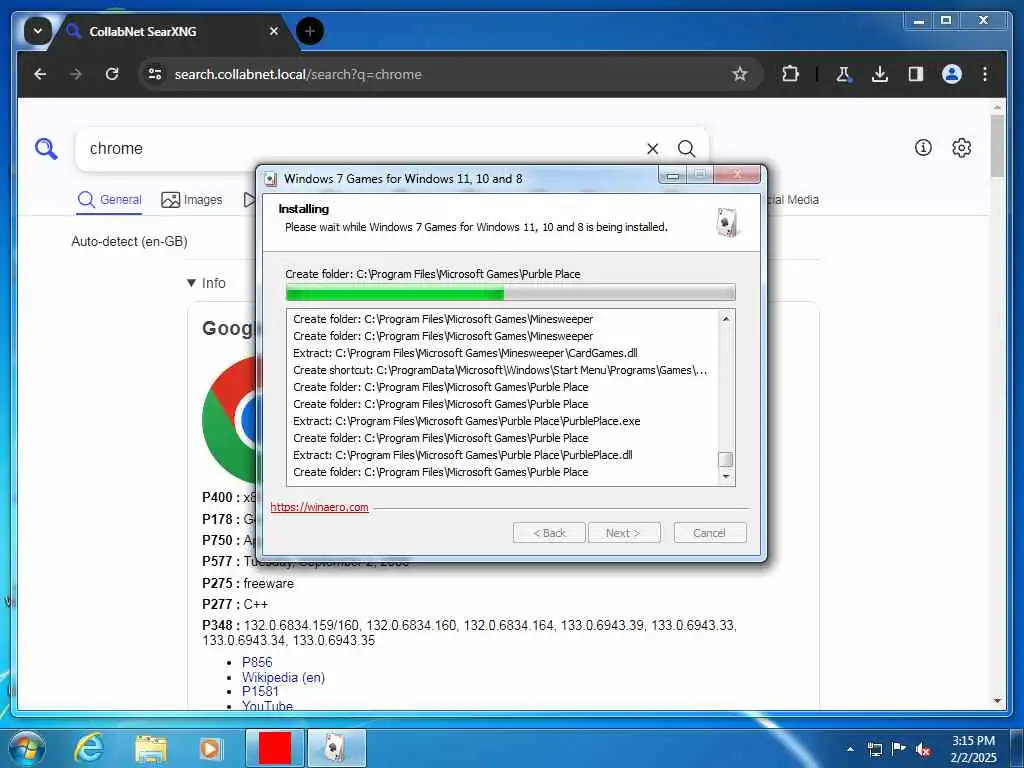
Task: Switch to the General search tab
Action: (x=109, y=200)
